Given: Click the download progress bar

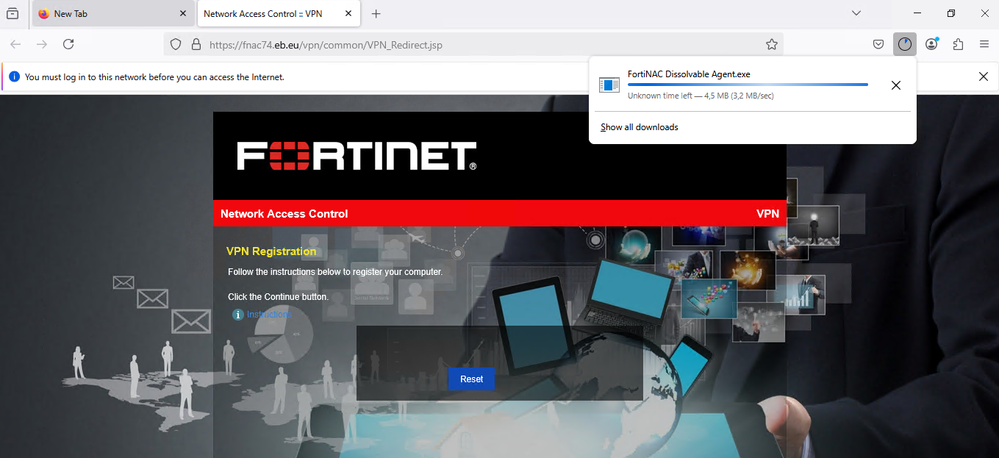Looking at the screenshot, I should pyautogui.click(x=747, y=84).
